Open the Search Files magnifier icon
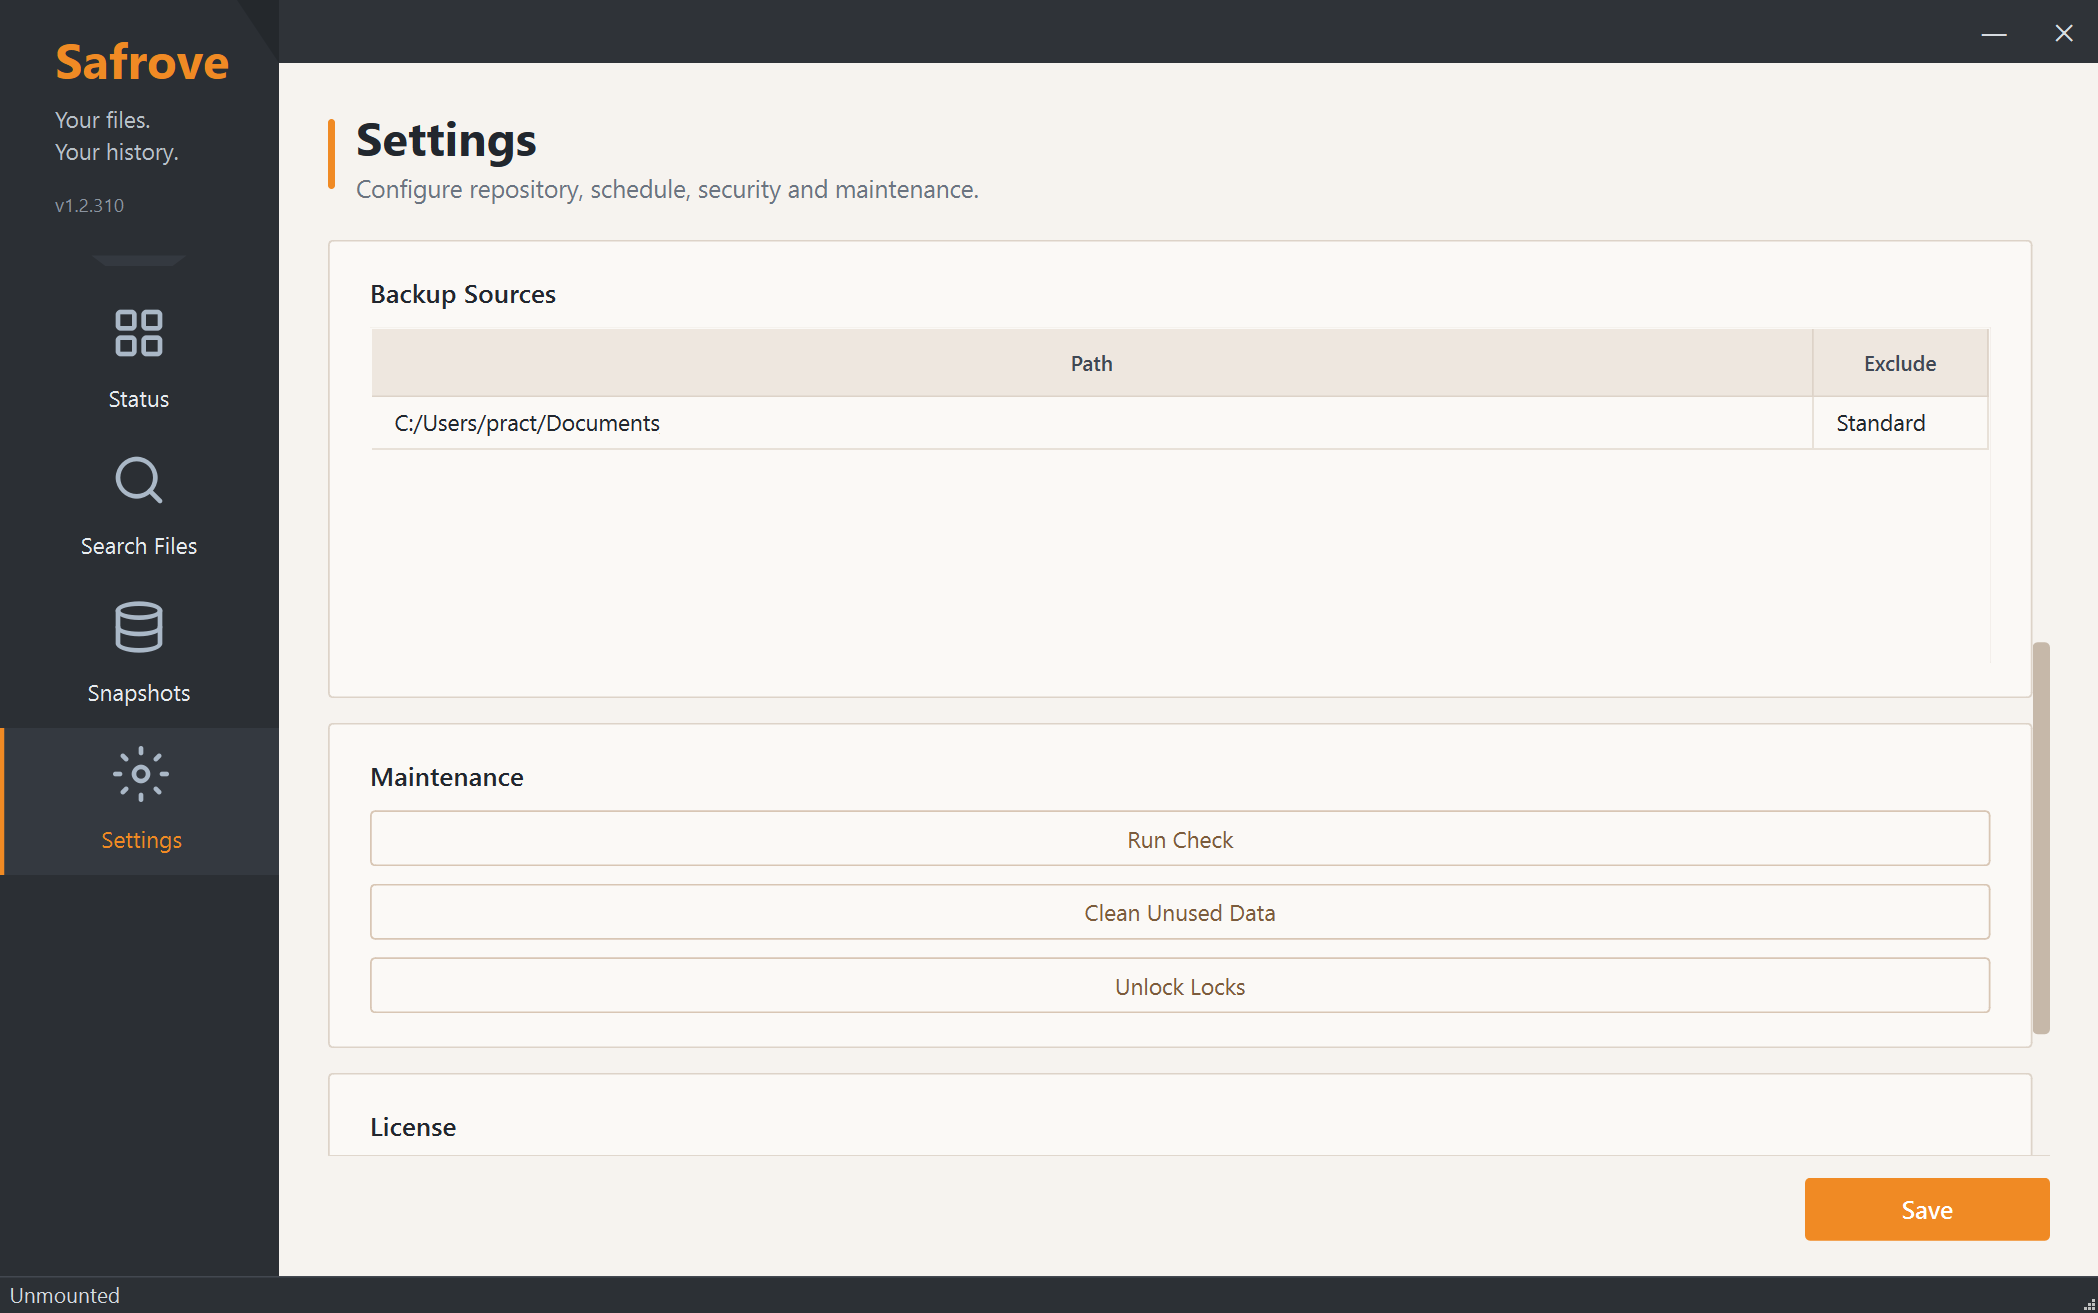This screenshot has height=1313, width=2098. 139,480
